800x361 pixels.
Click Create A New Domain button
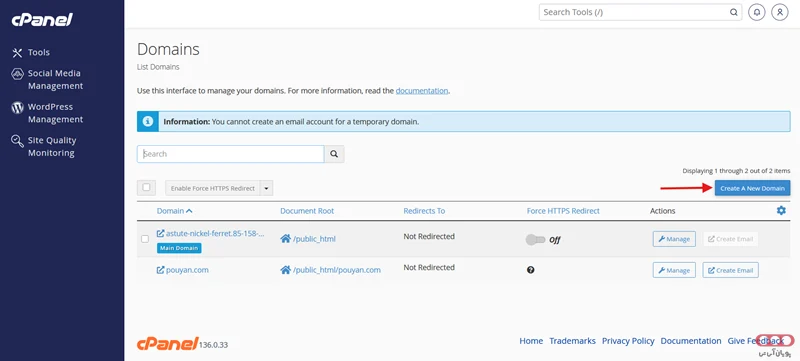(753, 188)
